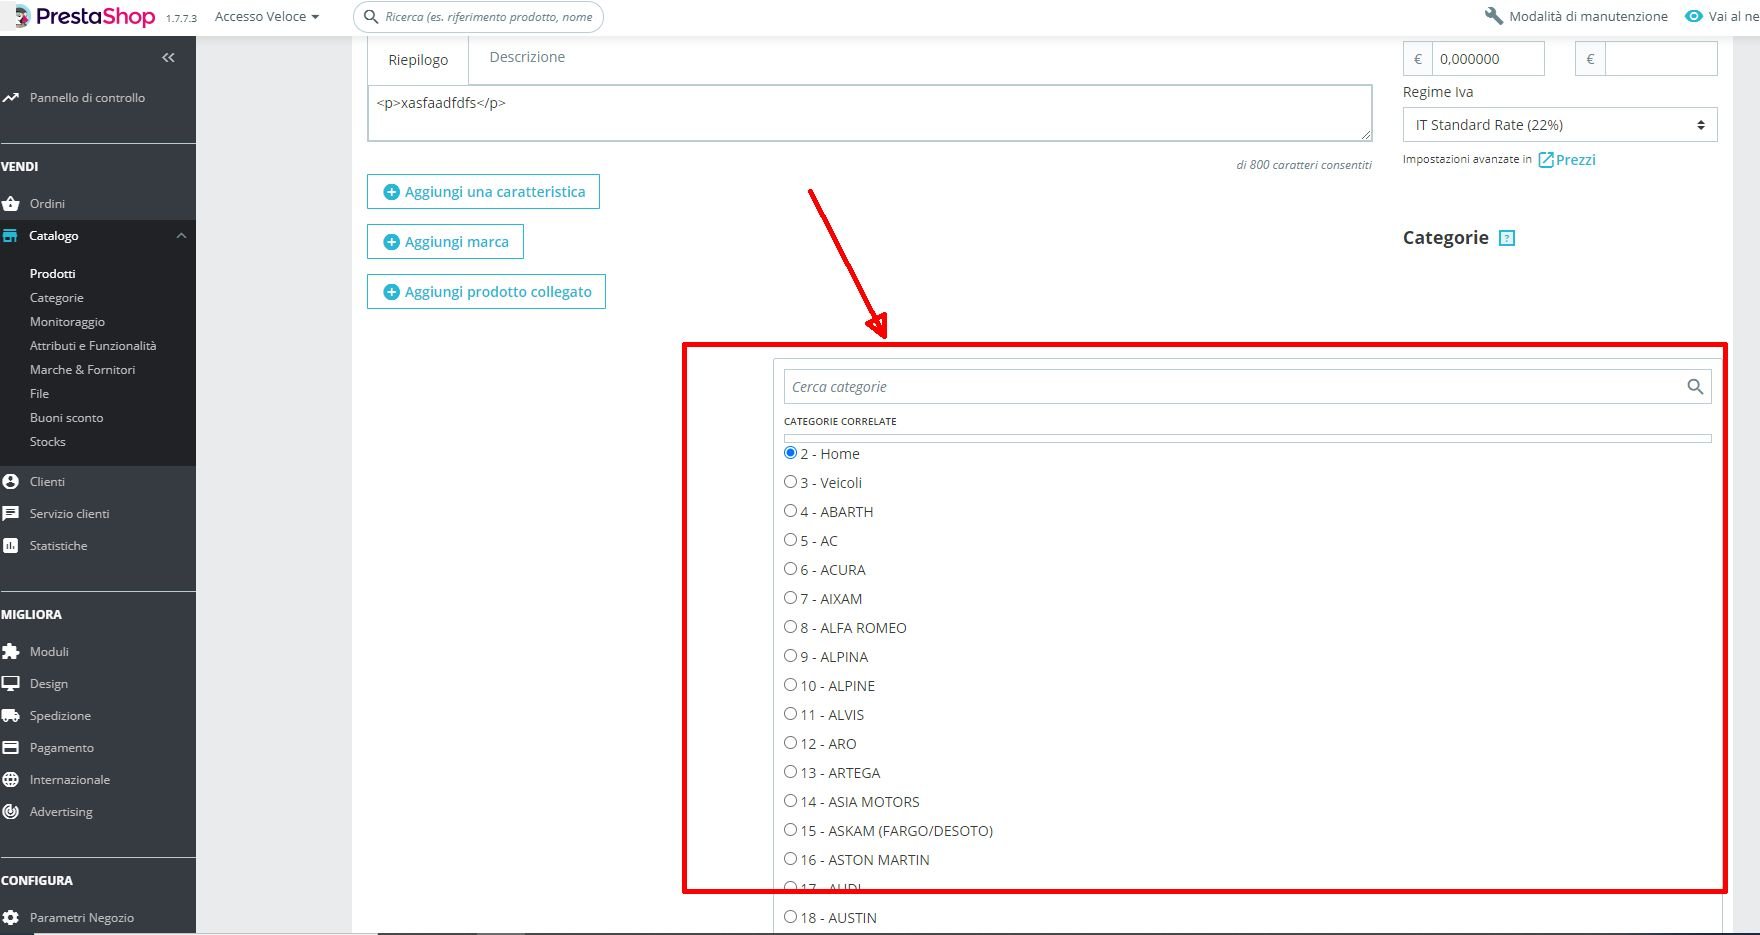Open Parametri Negozio gear icon
Viewport: 1760px width, 935px height.
pyautogui.click(x=11, y=918)
